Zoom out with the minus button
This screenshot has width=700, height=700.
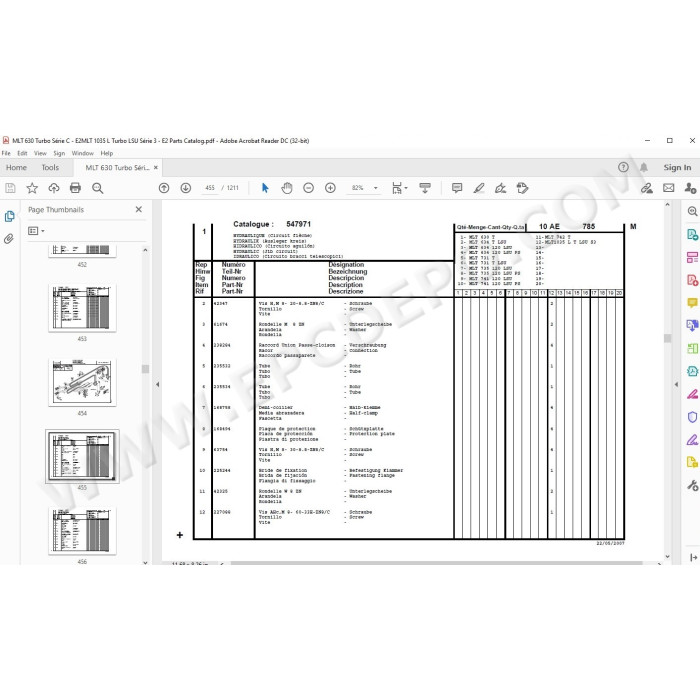point(308,188)
